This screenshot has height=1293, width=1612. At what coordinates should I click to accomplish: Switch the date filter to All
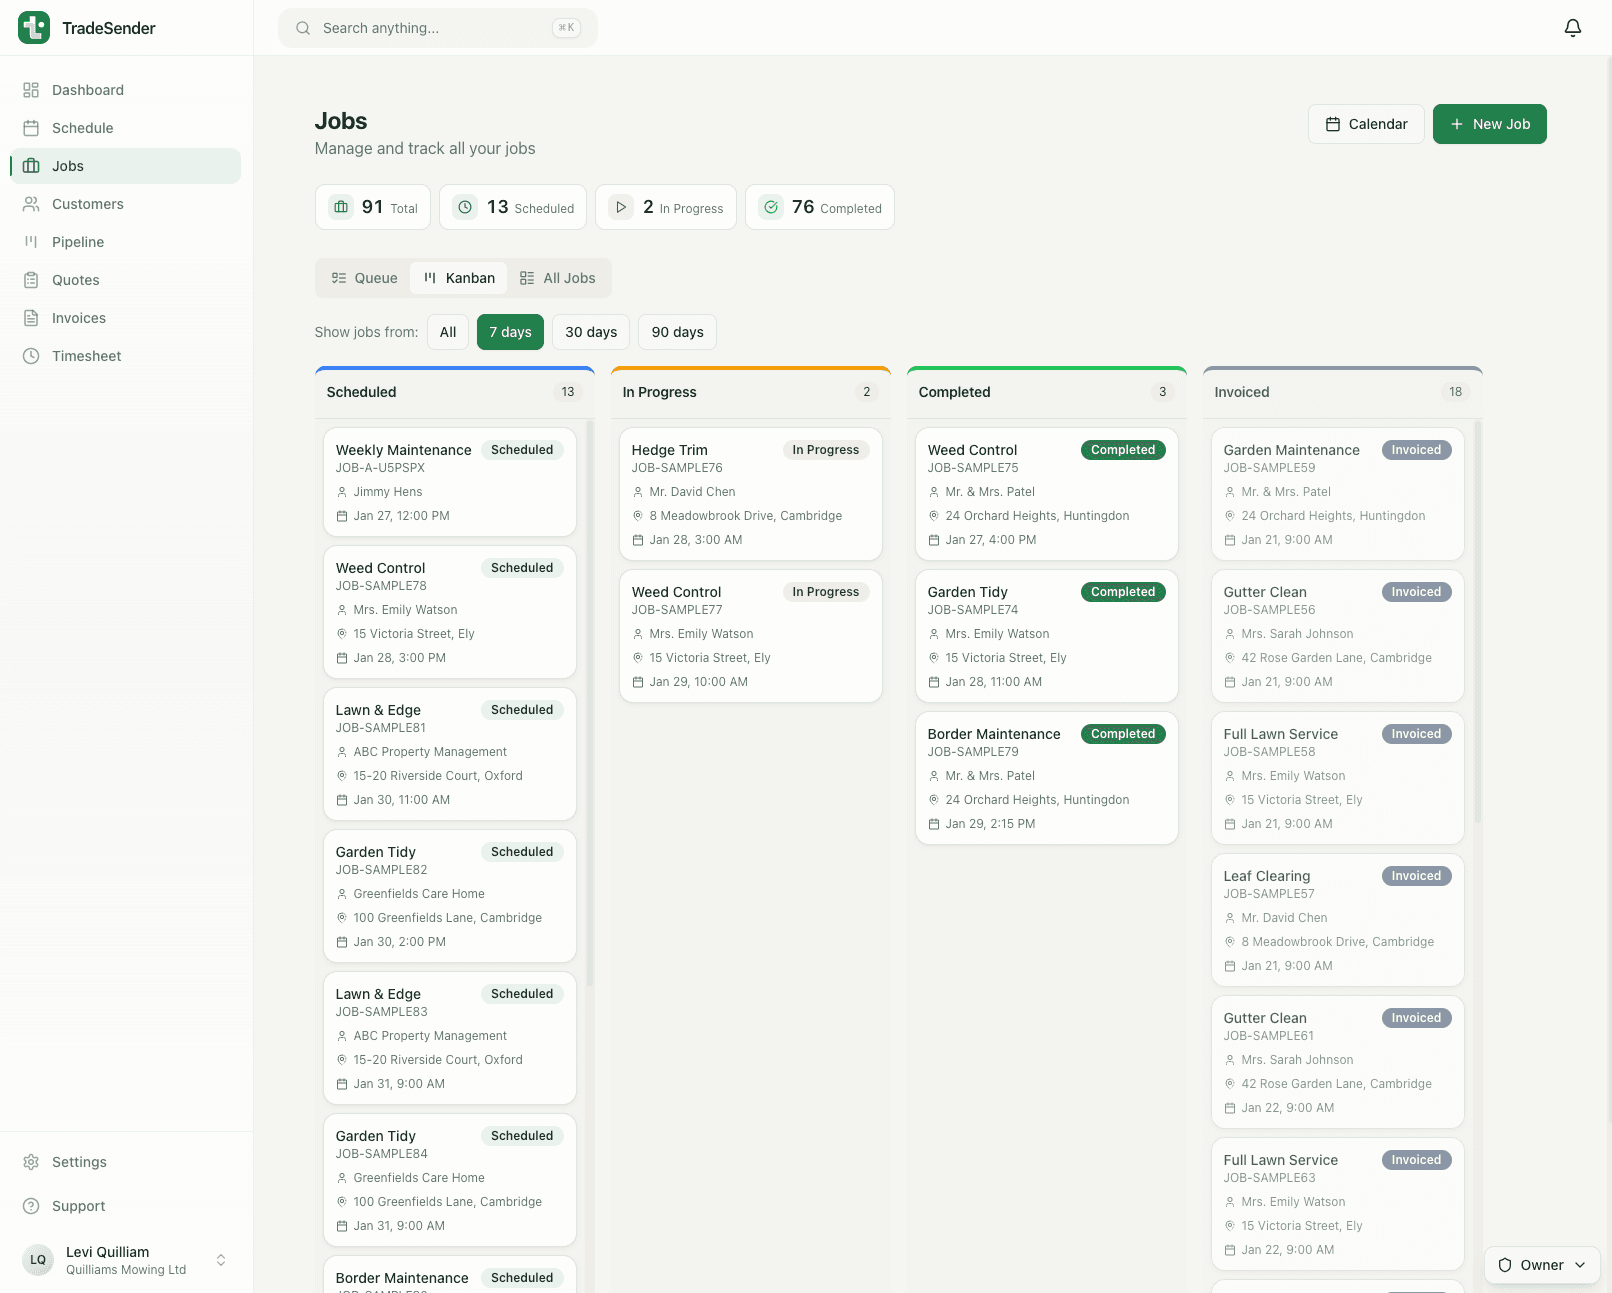[x=447, y=331]
